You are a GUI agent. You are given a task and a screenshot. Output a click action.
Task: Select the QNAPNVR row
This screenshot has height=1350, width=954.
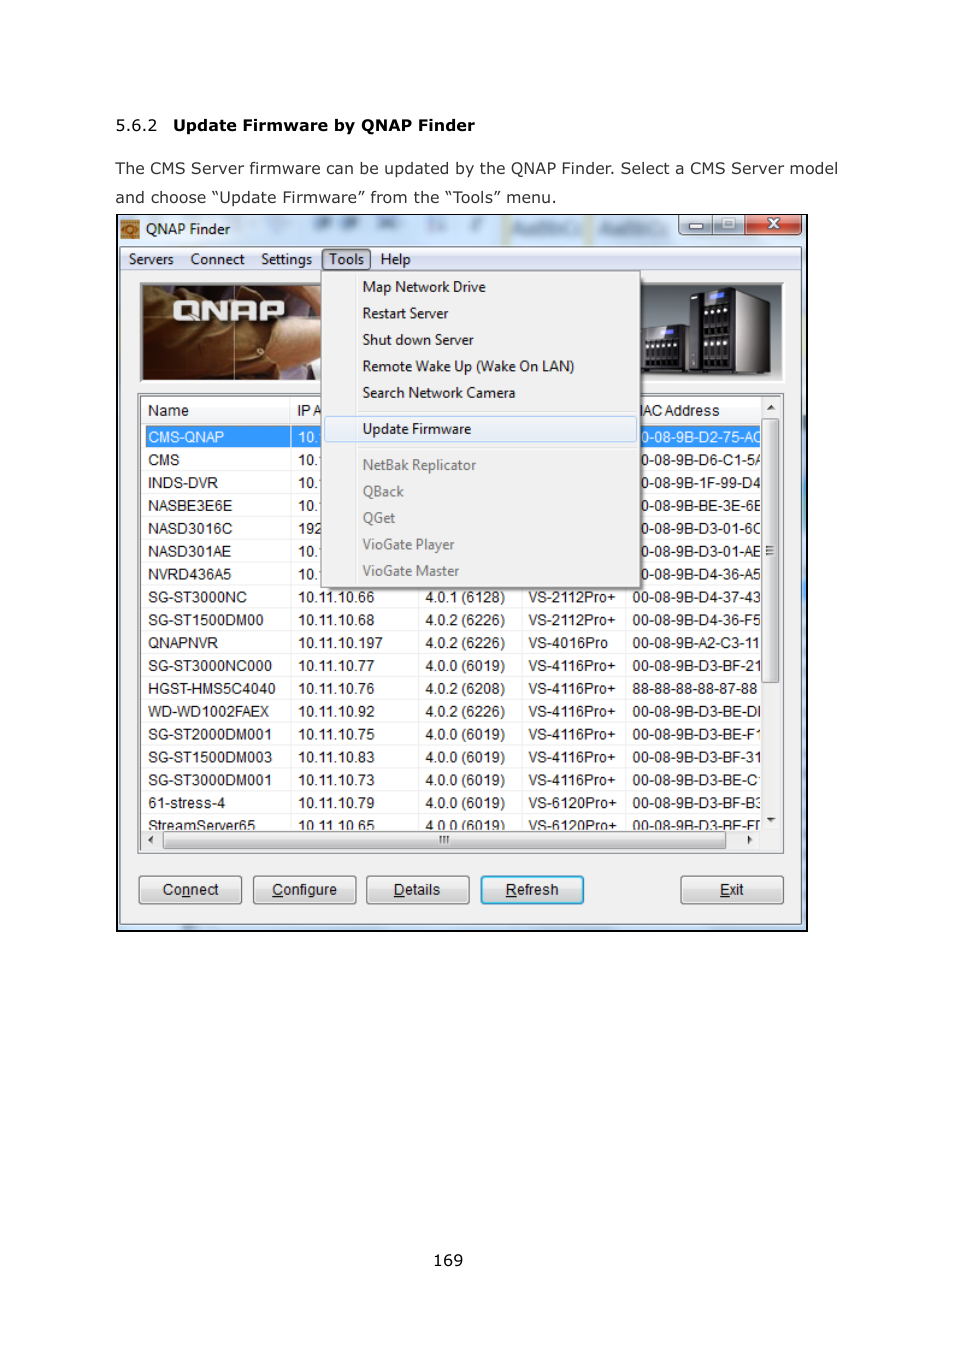453,643
